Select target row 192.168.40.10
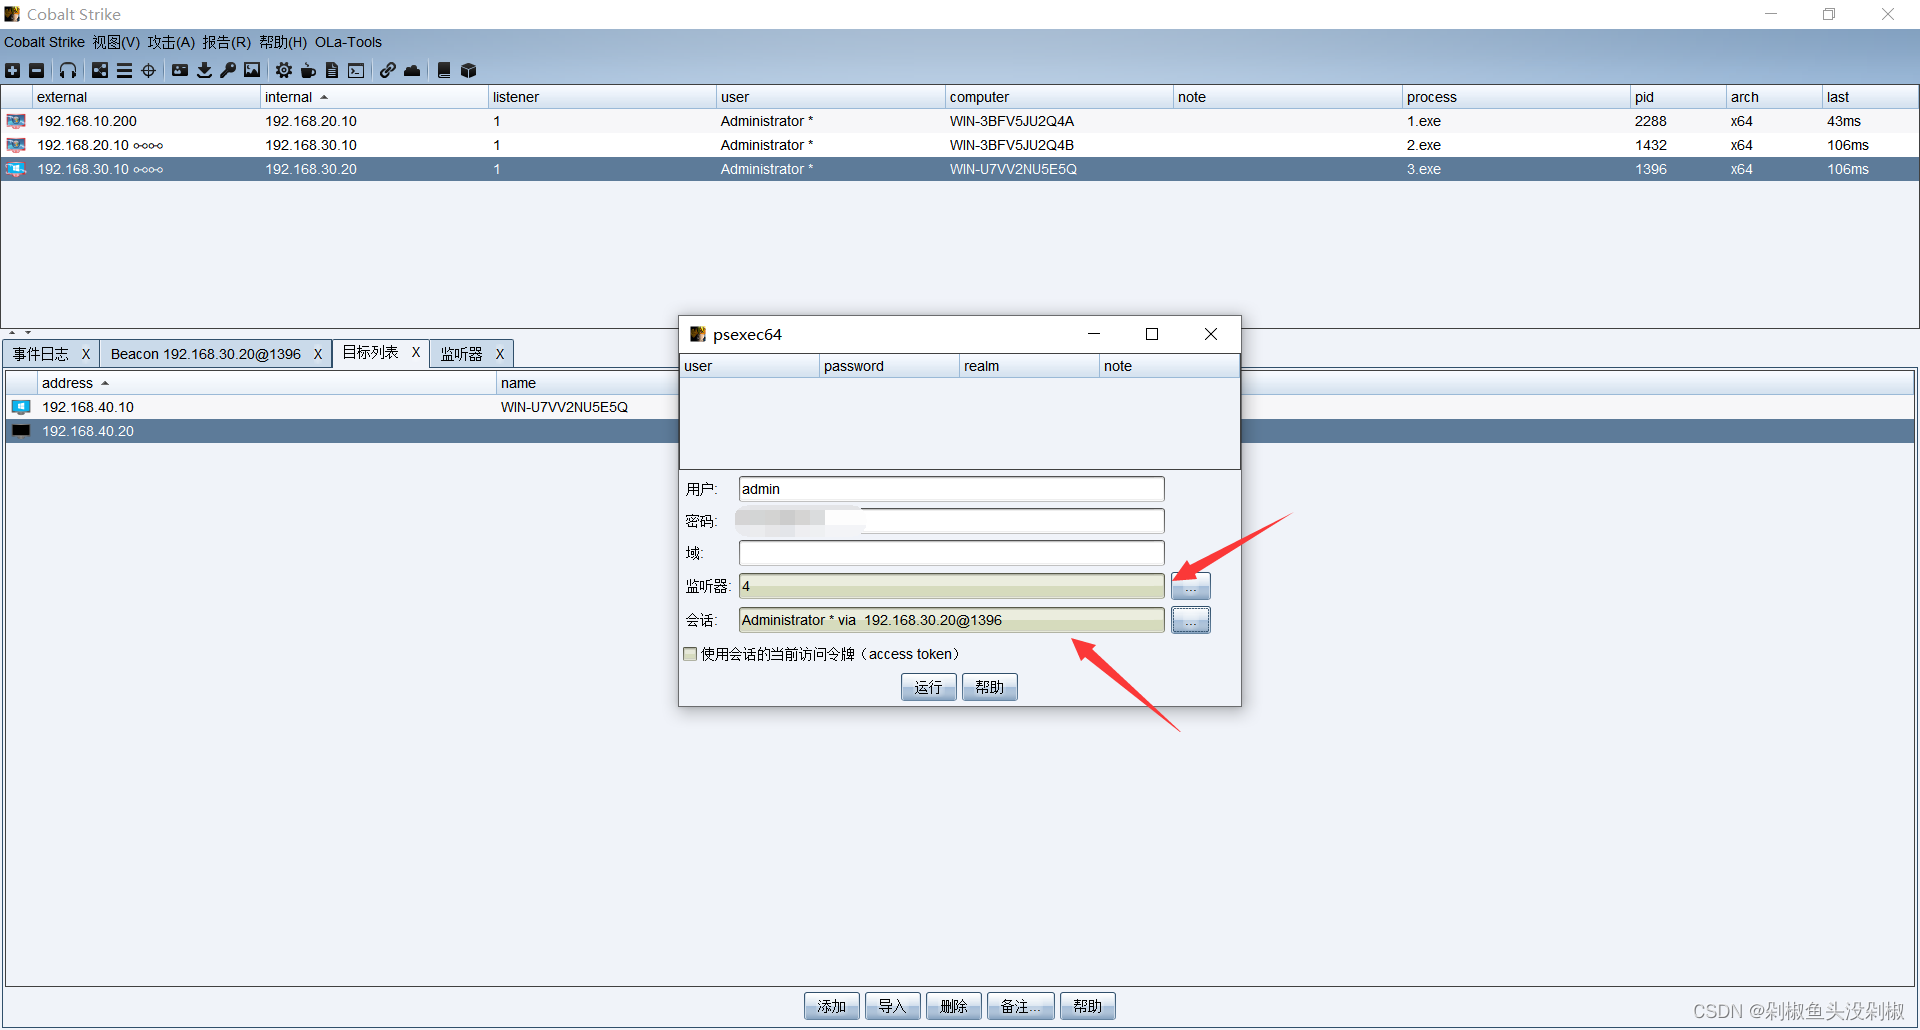The image size is (1920, 1030). (342, 407)
